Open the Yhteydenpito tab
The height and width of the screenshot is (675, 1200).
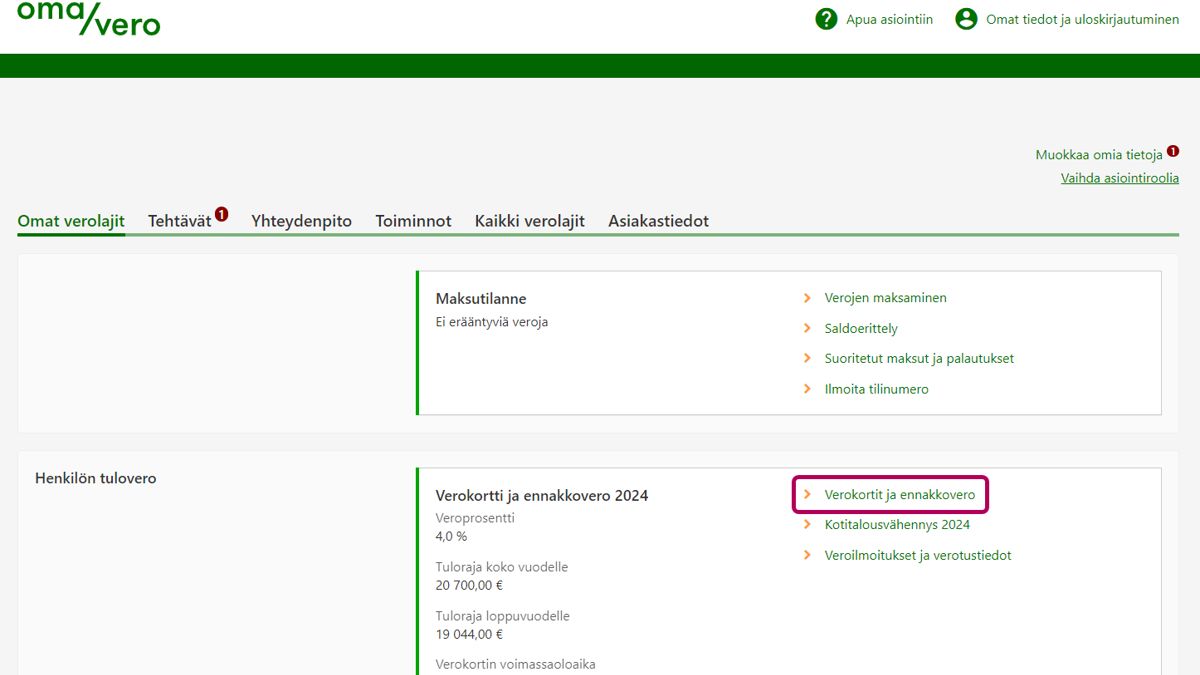coord(301,221)
